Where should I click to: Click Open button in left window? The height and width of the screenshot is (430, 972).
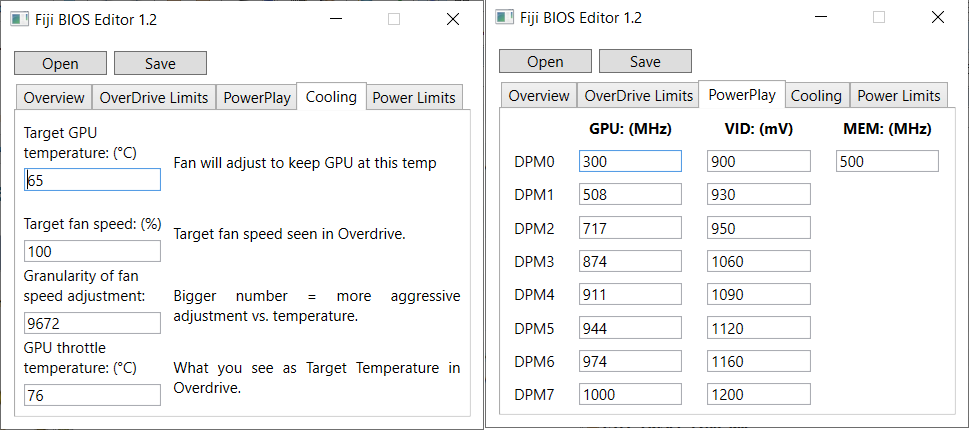point(60,63)
